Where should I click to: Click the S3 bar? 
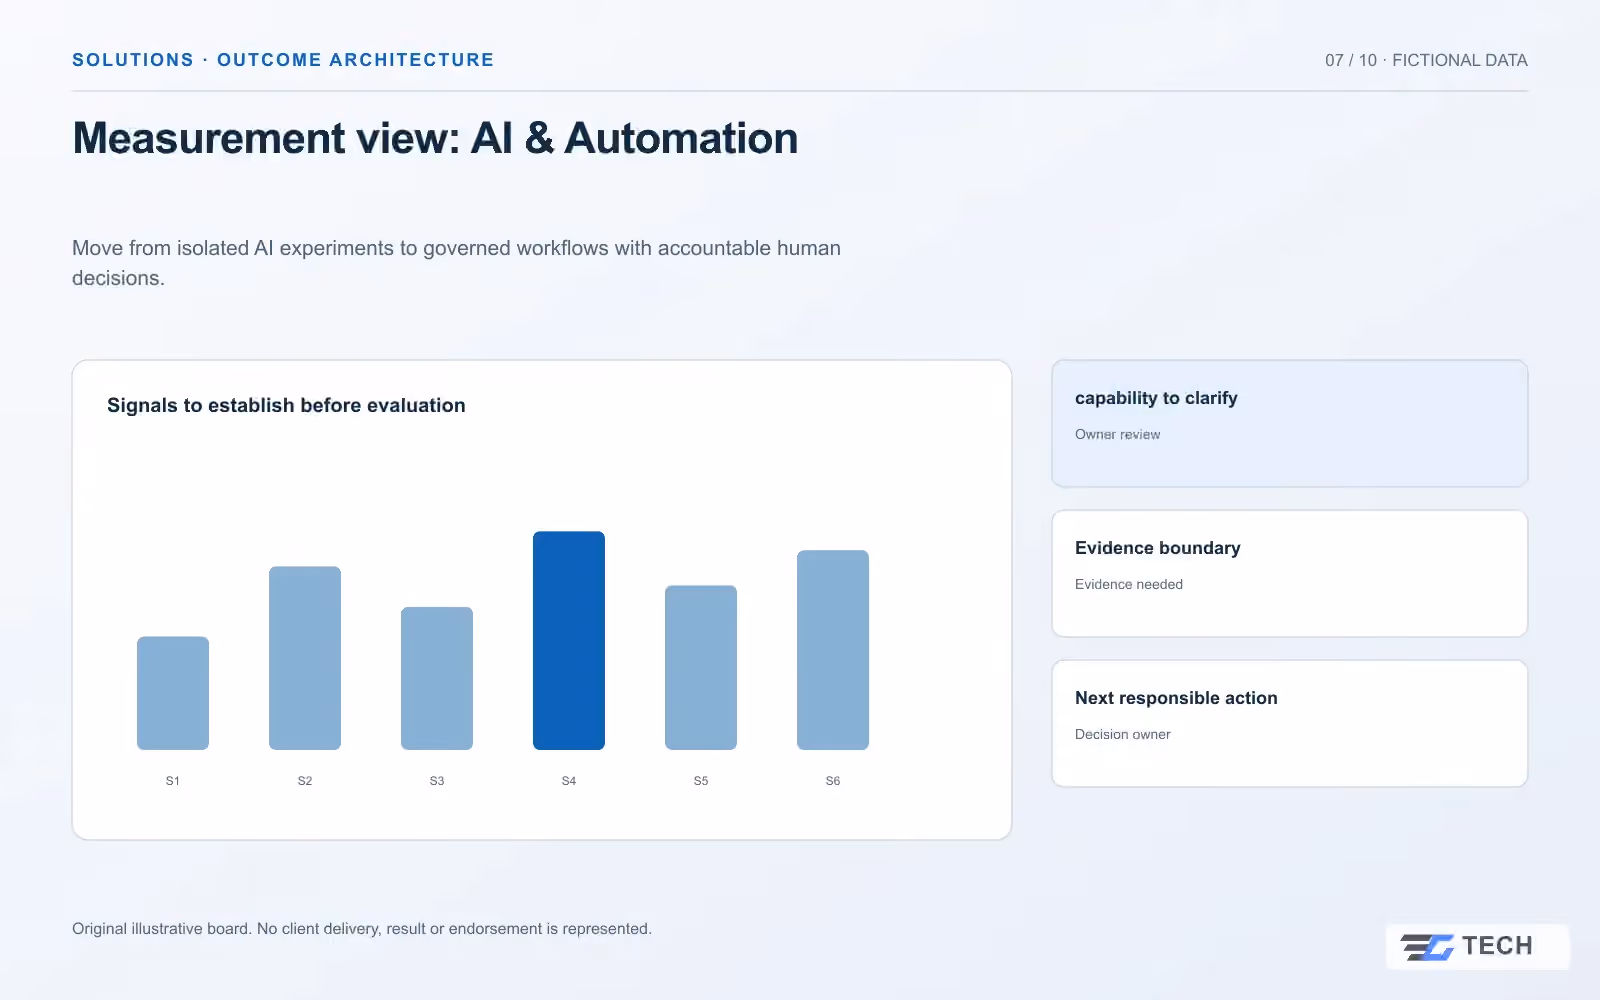point(437,678)
